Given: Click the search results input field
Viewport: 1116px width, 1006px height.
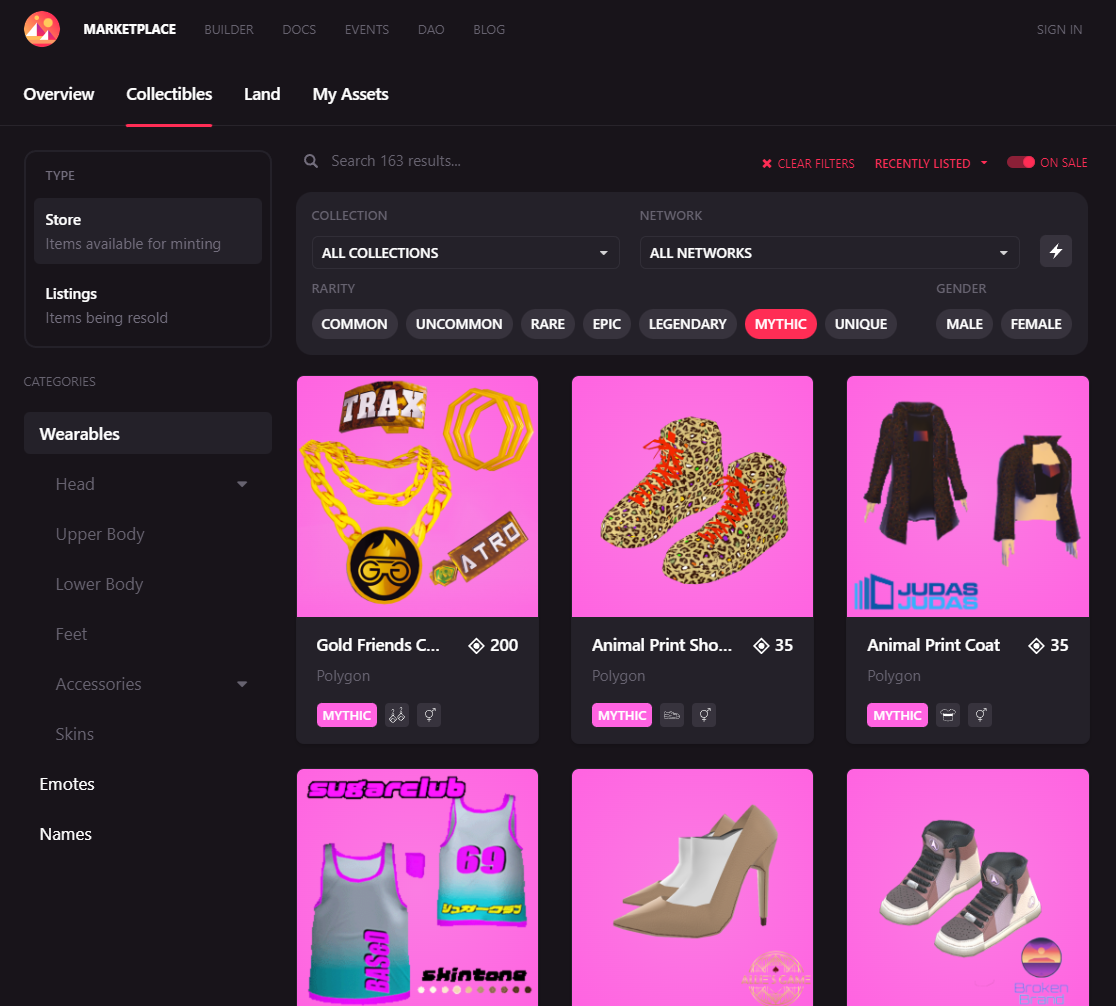Looking at the screenshot, I should [527, 161].
